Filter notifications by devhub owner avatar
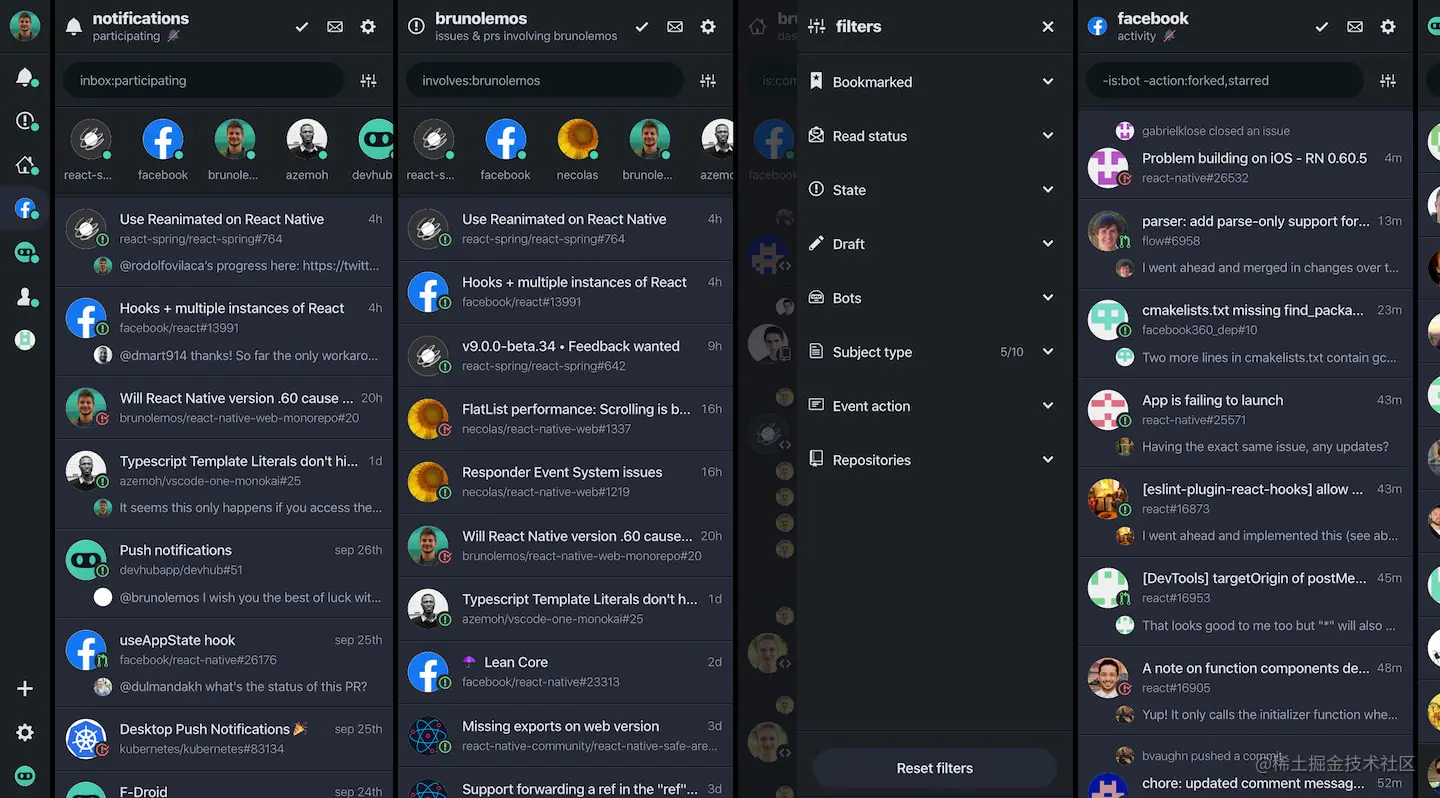The height and width of the screenshot is (798, 1440). pos(376,140)
